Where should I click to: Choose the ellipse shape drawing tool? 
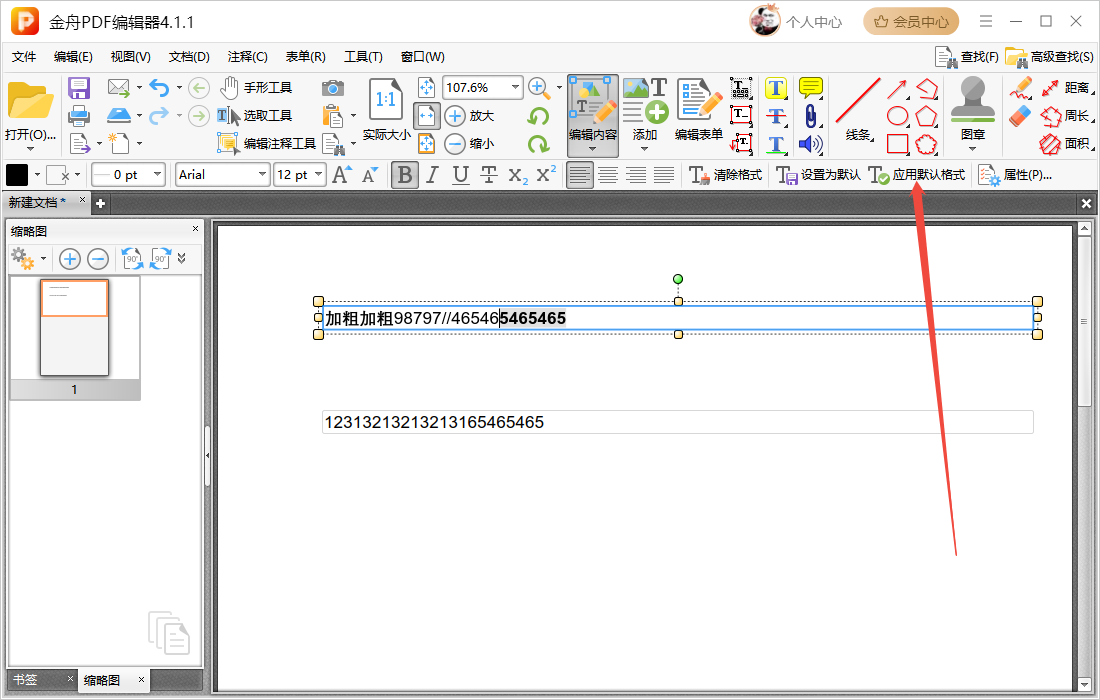(897, 116)
